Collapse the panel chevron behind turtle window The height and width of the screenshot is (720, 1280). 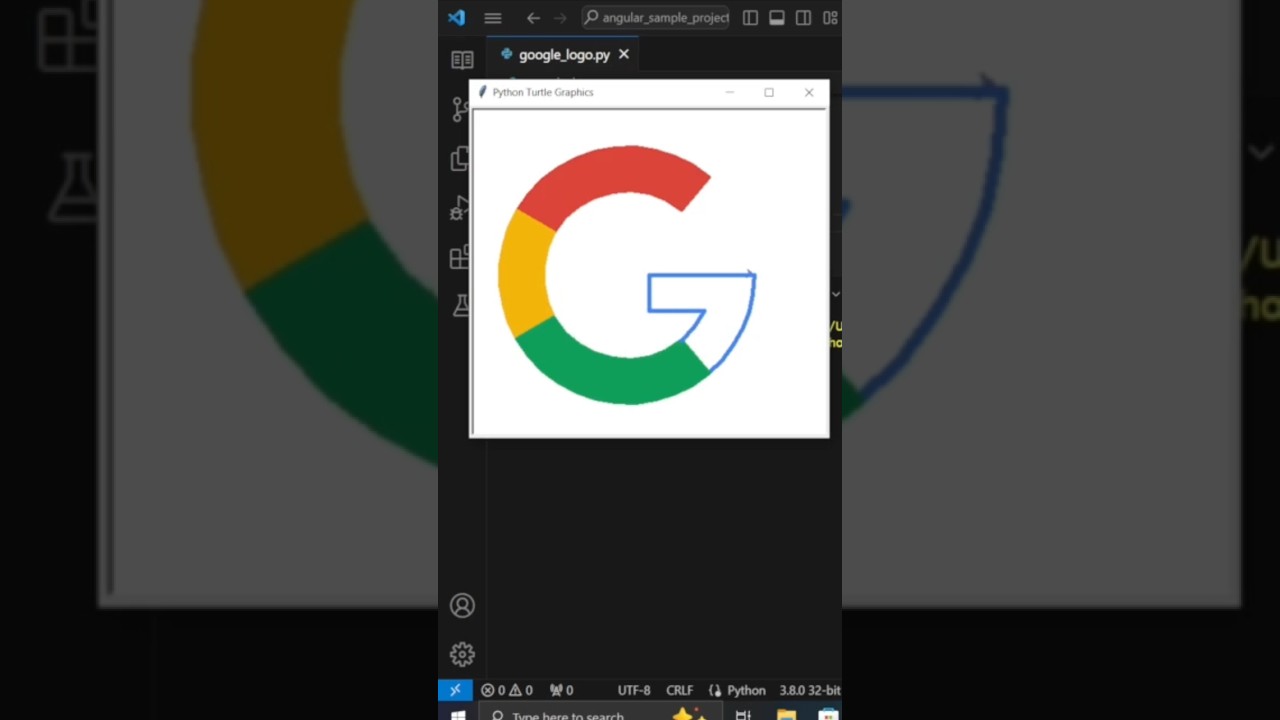click(x=835, y=294)
